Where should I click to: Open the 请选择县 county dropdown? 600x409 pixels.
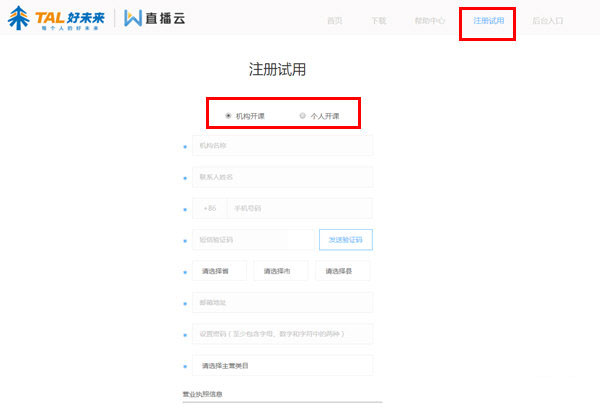341,271
